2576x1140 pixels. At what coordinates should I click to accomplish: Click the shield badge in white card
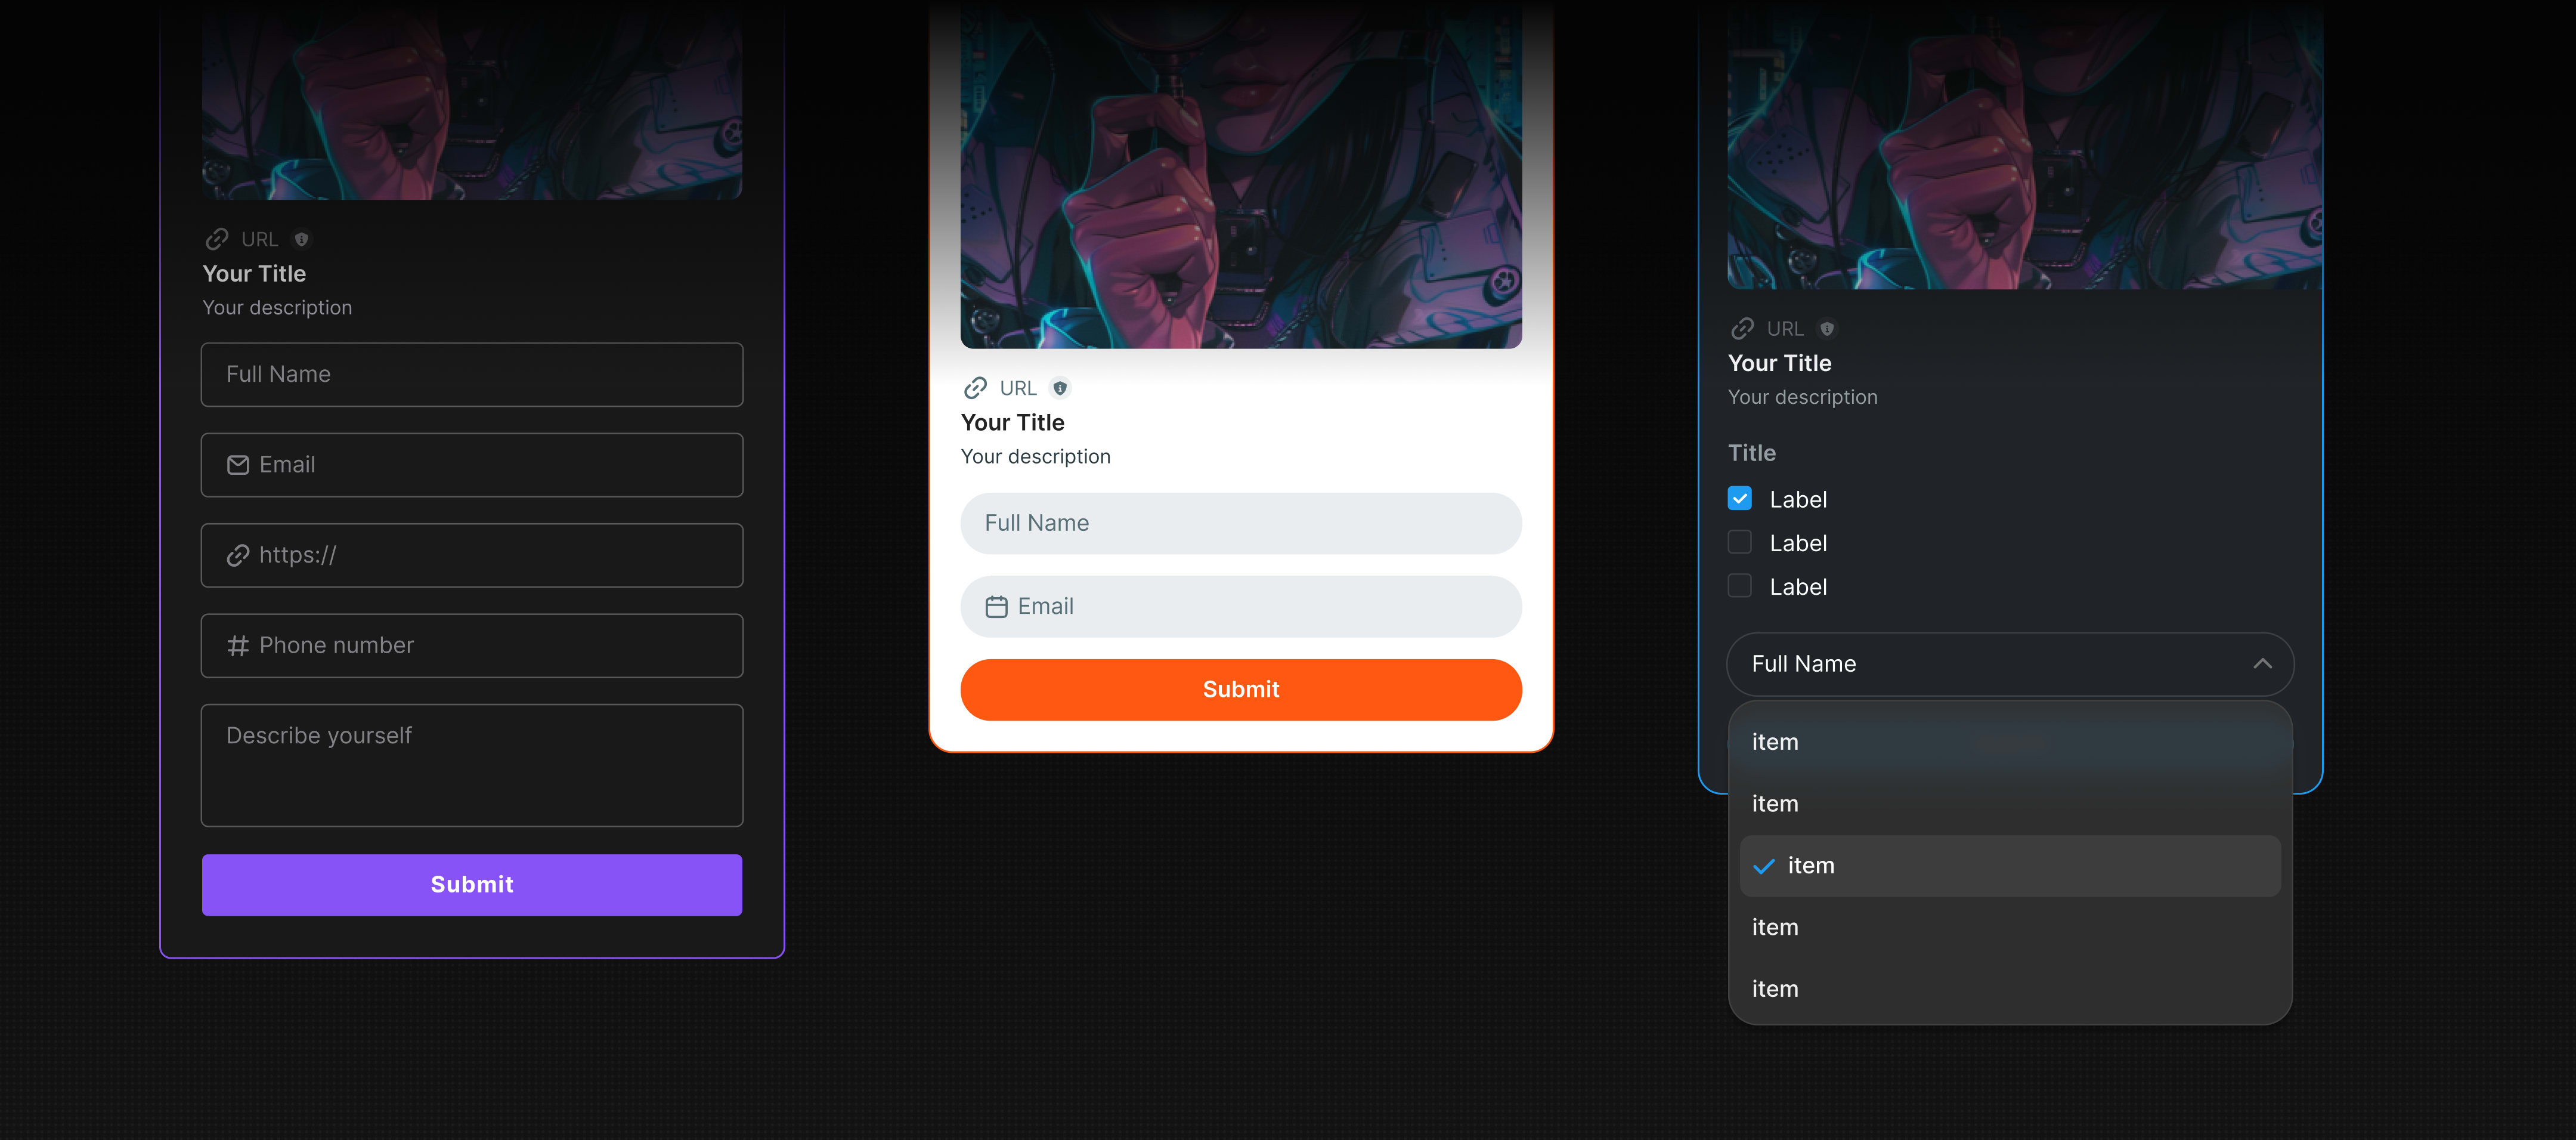1060,388
